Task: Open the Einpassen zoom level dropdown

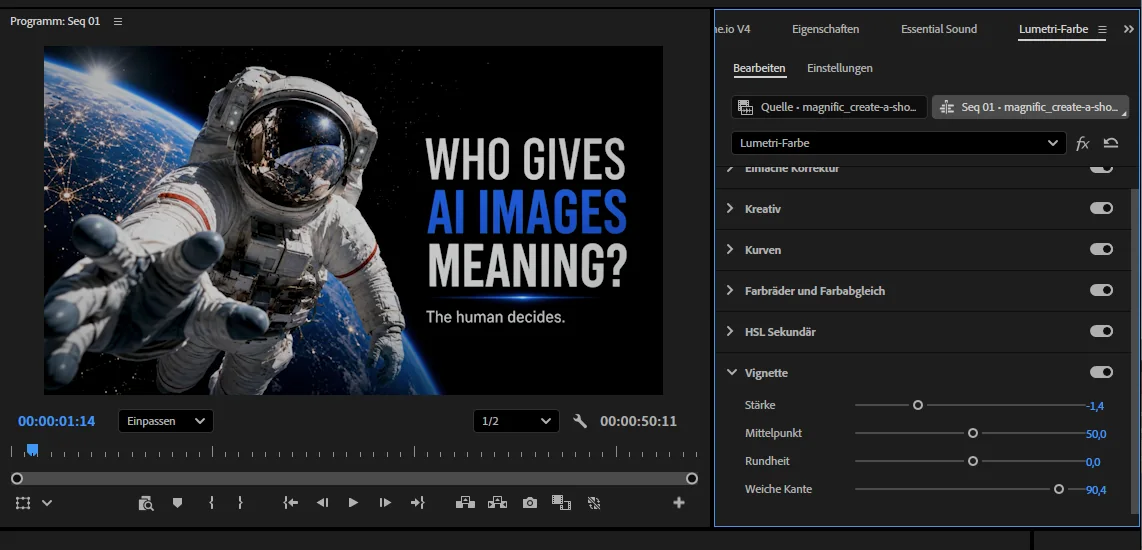Action: coord(165,421)
